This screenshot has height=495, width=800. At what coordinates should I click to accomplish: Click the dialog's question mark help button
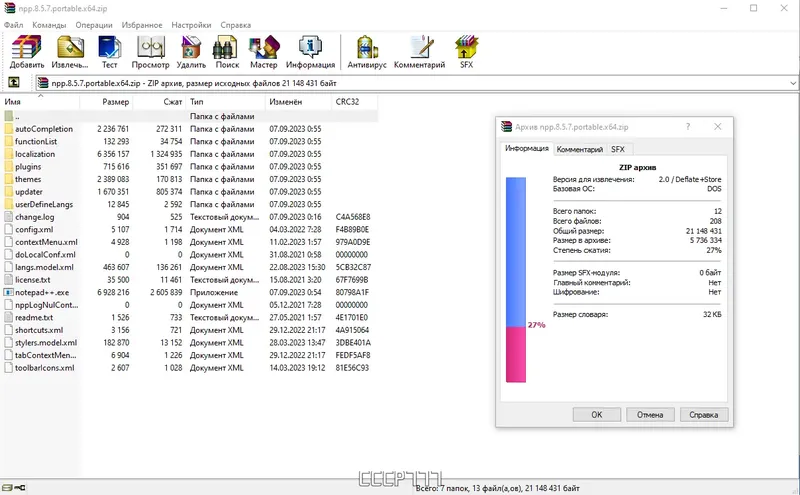tap(688, 127)
